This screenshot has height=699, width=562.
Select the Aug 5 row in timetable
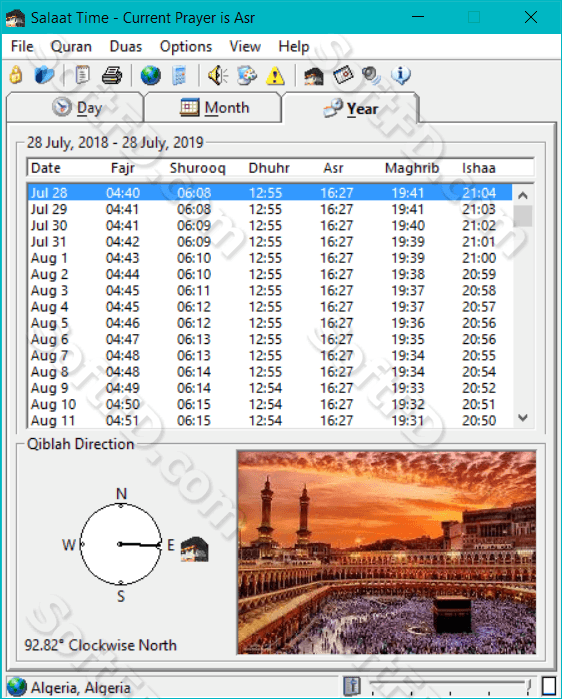(269, 323)
